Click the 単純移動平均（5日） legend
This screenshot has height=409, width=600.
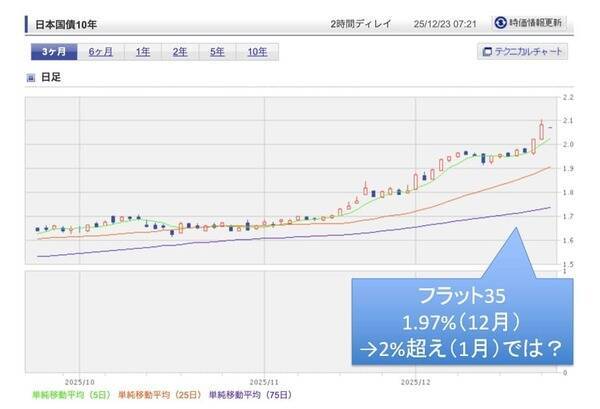71,394
